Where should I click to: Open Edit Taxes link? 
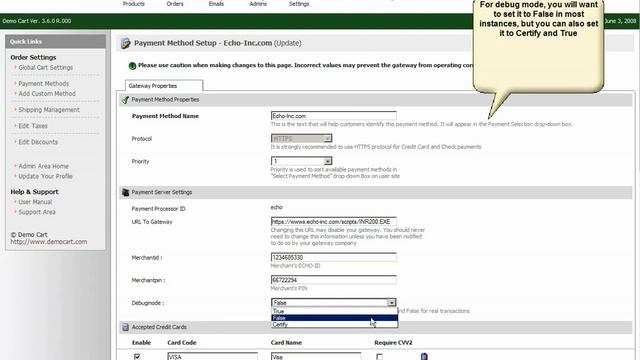33,126
